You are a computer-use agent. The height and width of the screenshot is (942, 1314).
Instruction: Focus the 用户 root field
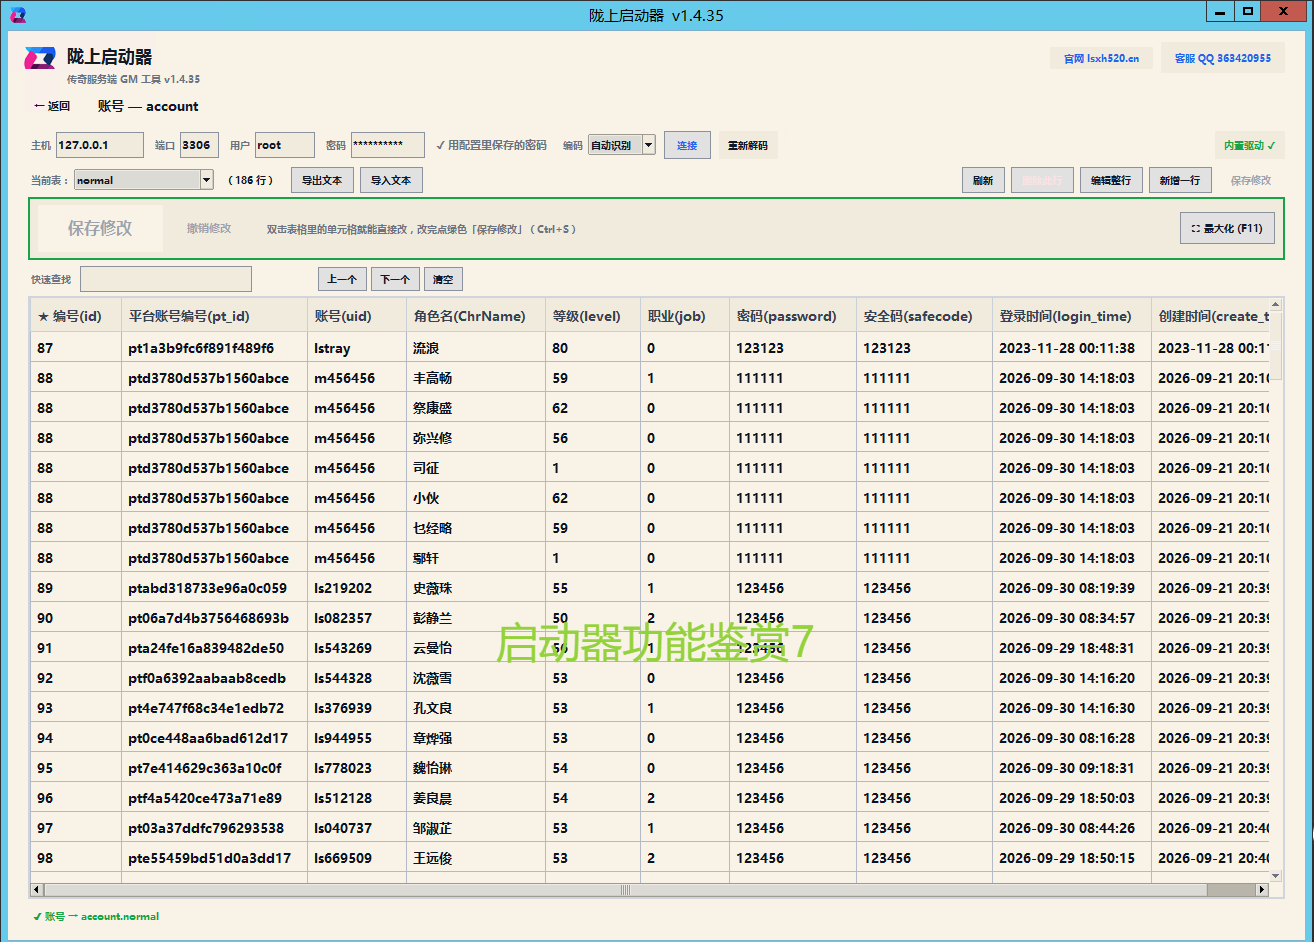(284, 145)
